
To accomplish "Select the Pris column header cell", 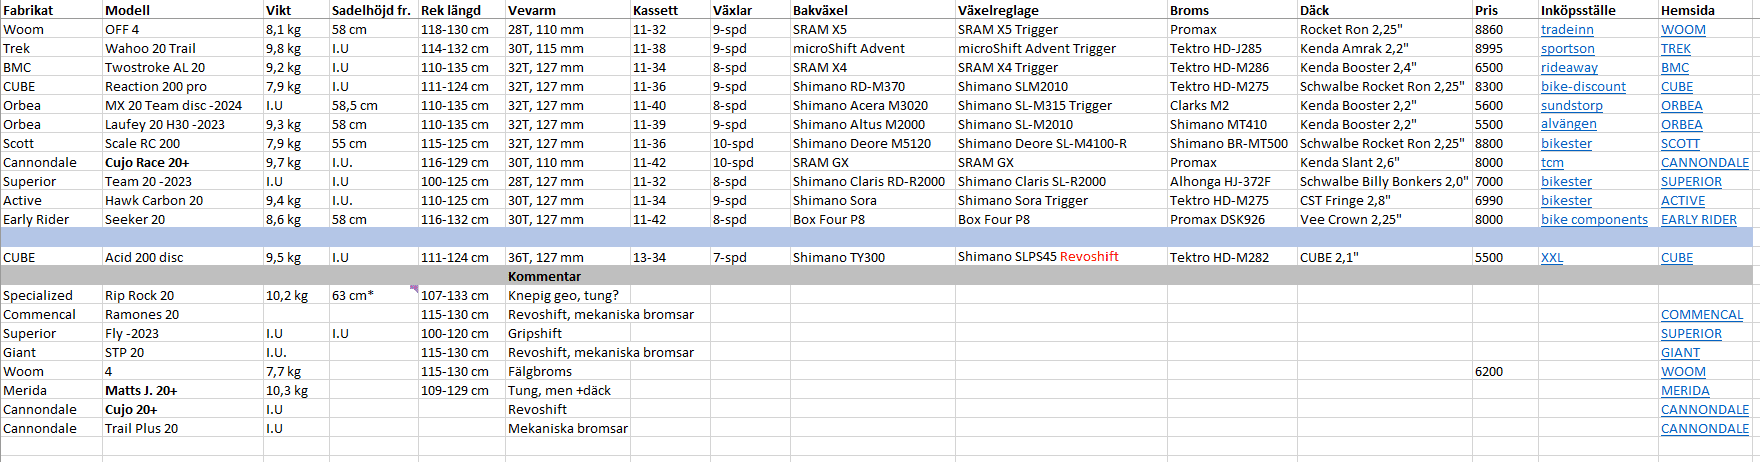I will 1486,10.
